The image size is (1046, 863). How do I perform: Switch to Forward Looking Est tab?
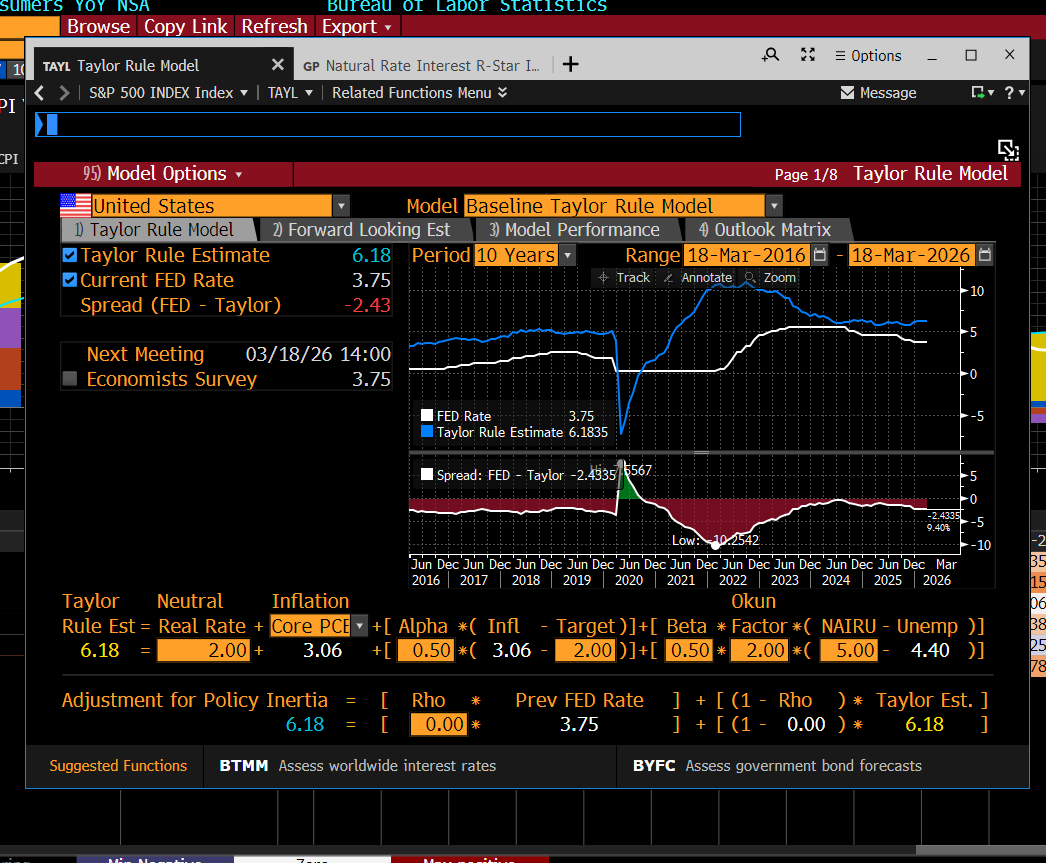click(366, 229)
